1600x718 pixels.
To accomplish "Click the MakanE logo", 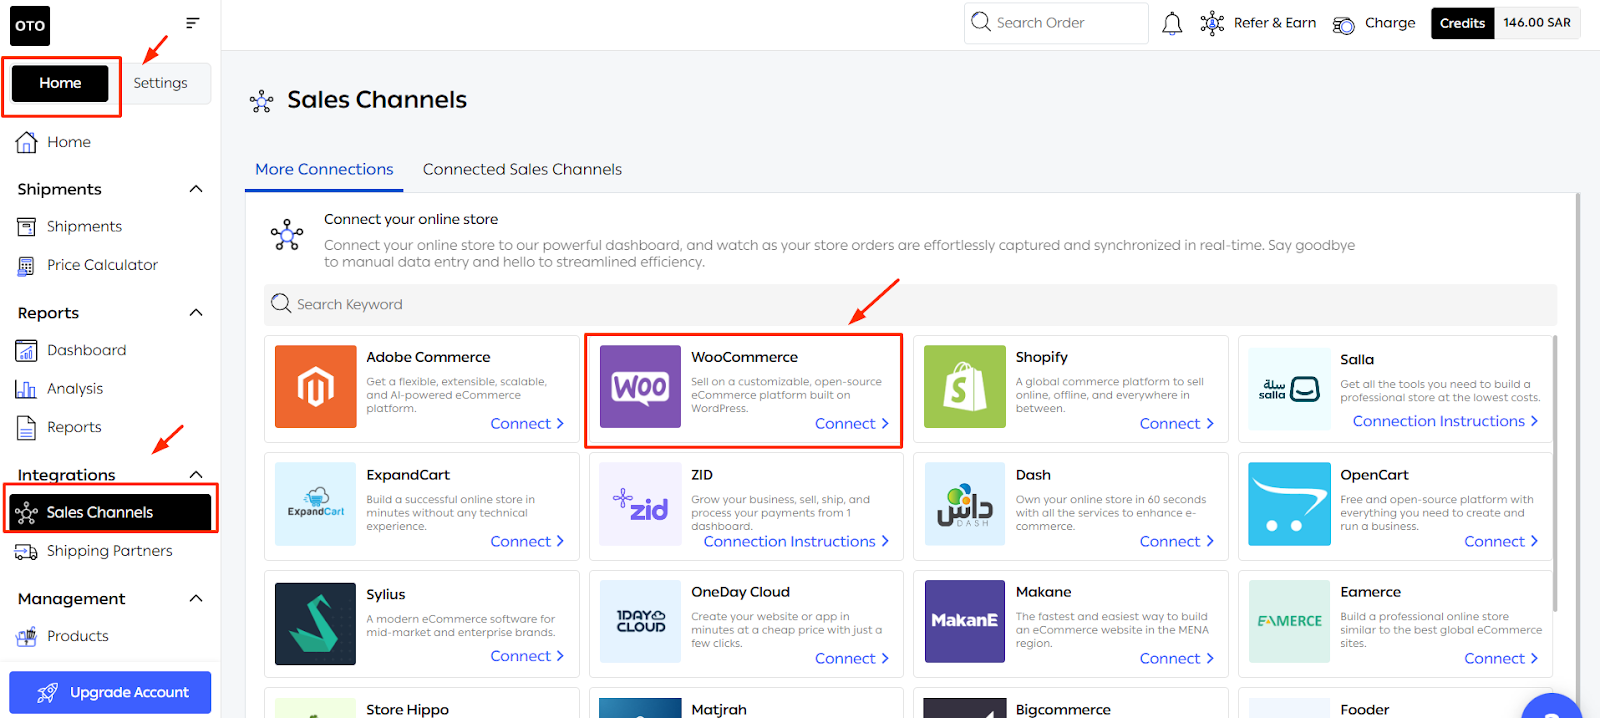I will pyautogui.click(x=965, y=621).
